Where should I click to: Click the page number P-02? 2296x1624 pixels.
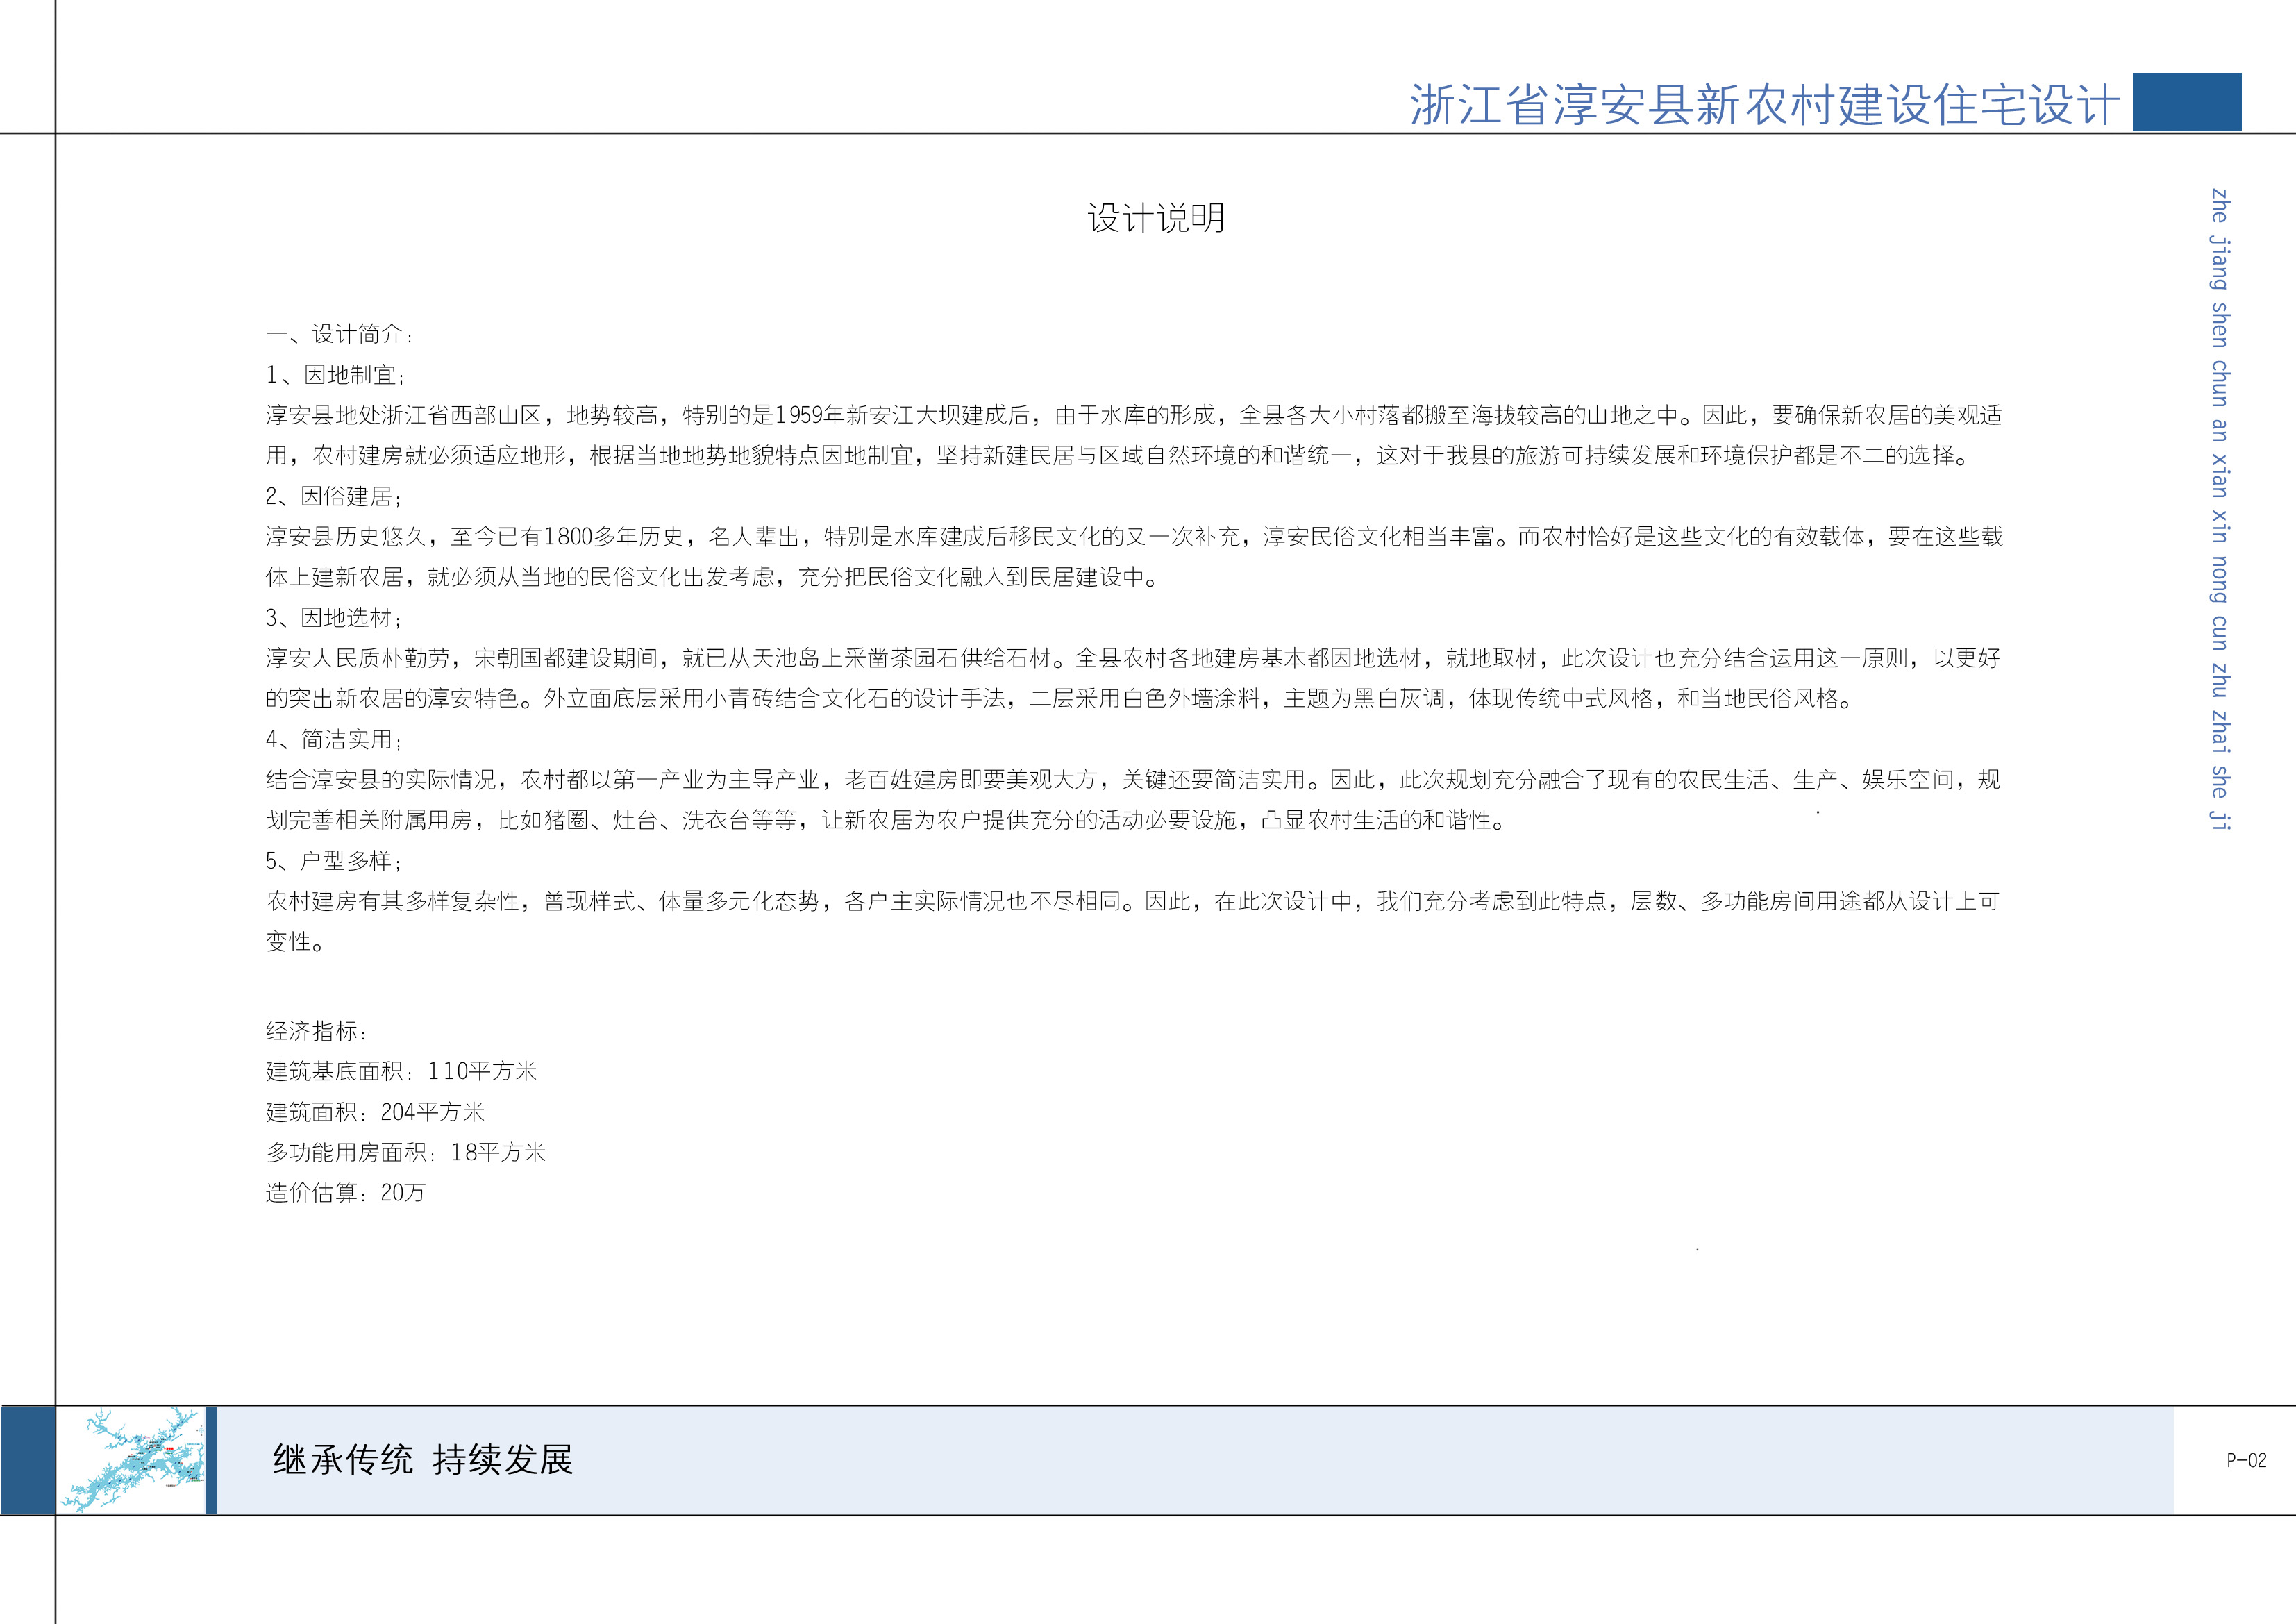[2246, 1460]
